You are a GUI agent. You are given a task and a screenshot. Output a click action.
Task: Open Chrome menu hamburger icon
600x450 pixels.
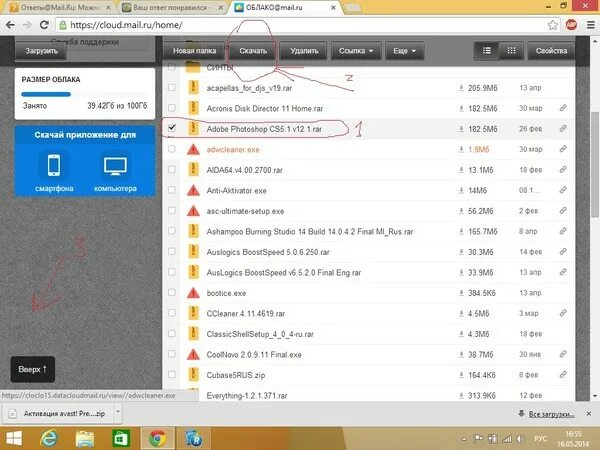(591, 25)
